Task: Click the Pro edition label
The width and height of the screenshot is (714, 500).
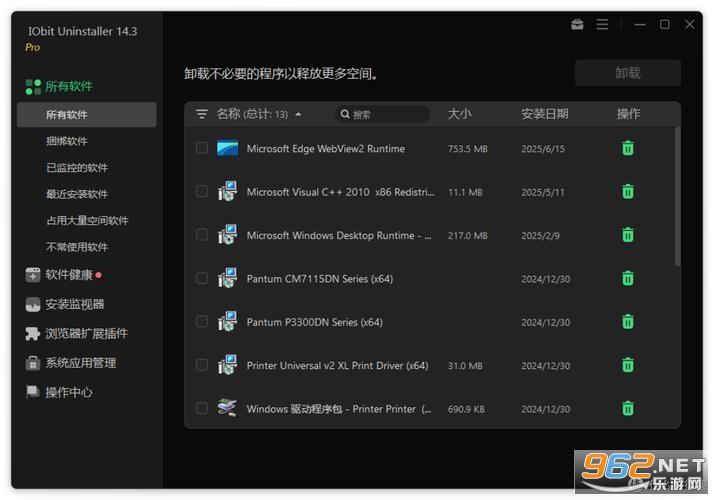Action: [x=32, y=47]
